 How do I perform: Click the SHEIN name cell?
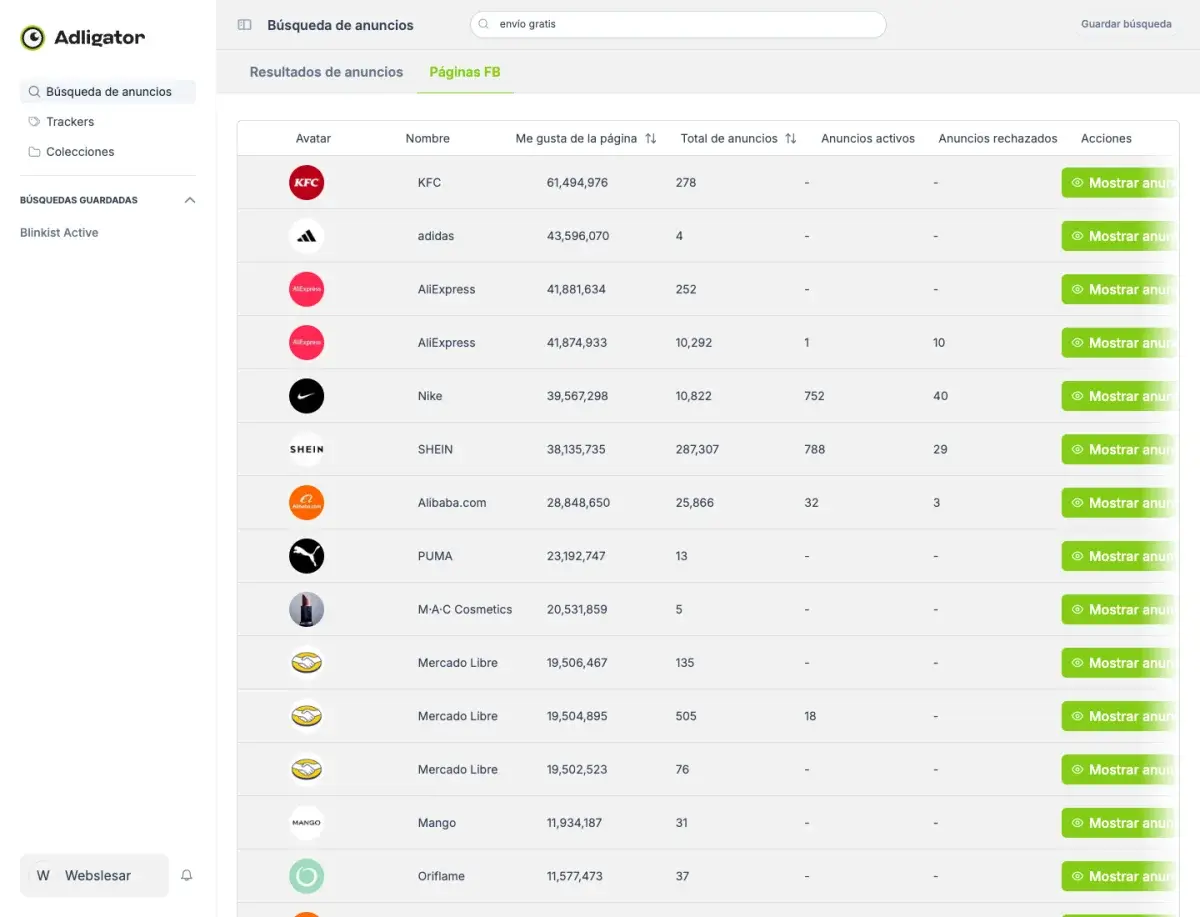coord(435,450)
